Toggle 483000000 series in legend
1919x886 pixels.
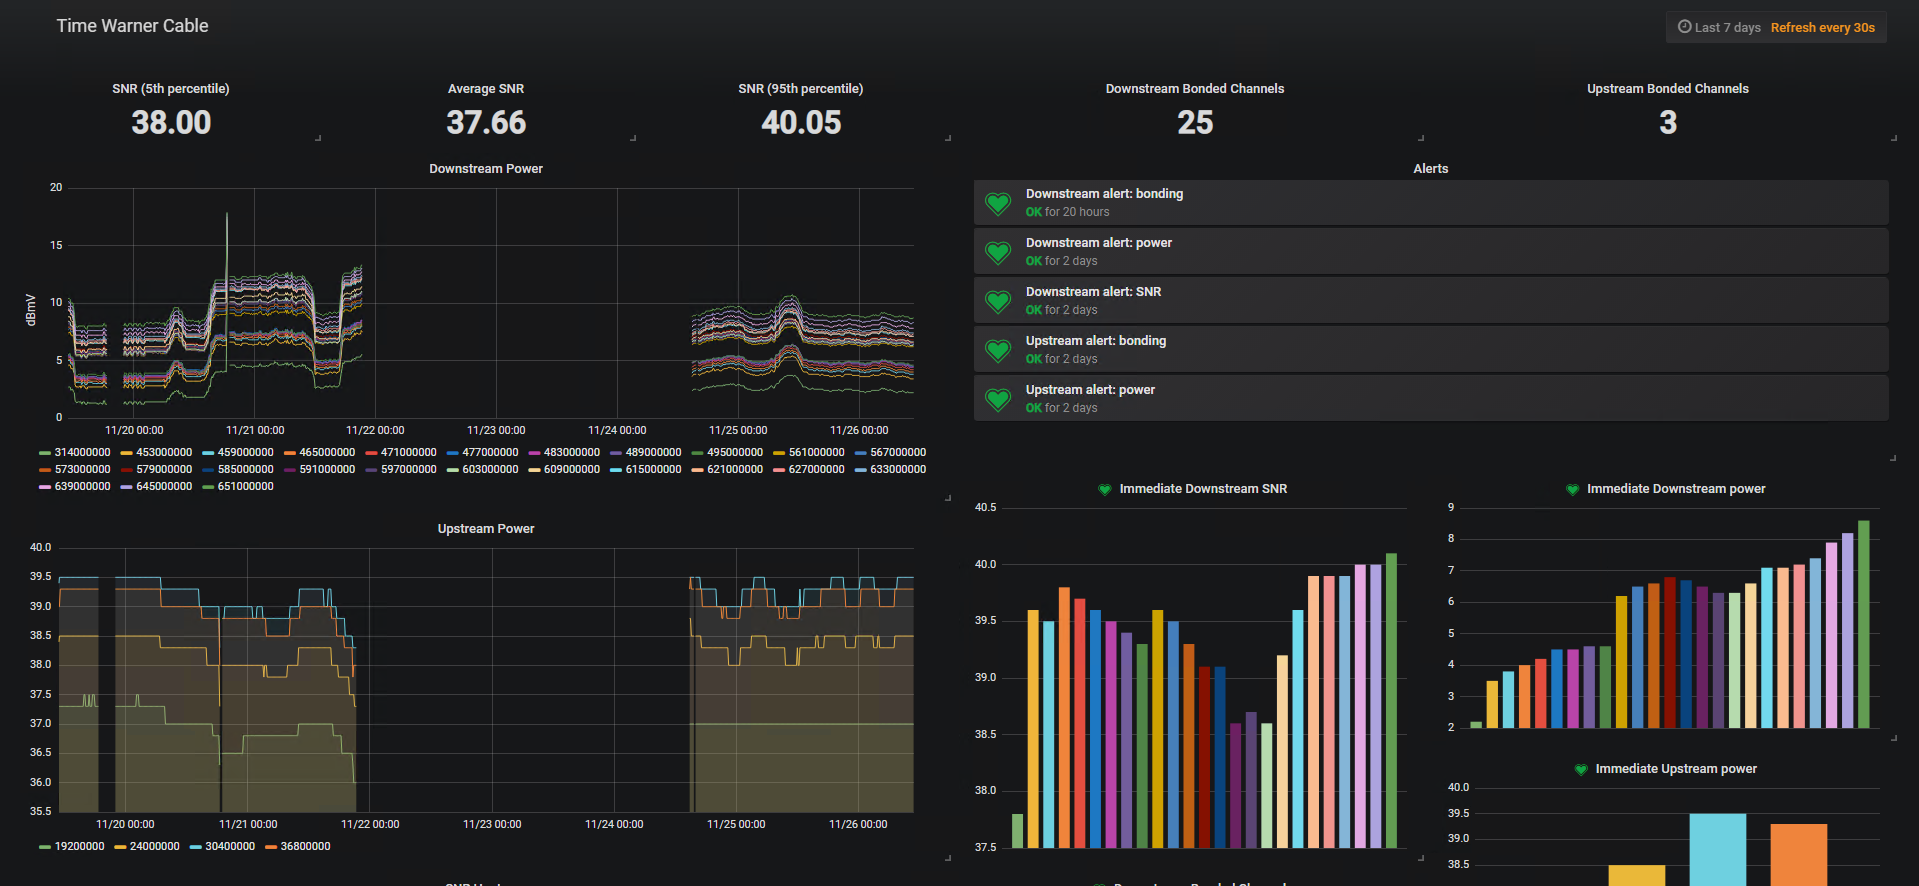point(572,453)
